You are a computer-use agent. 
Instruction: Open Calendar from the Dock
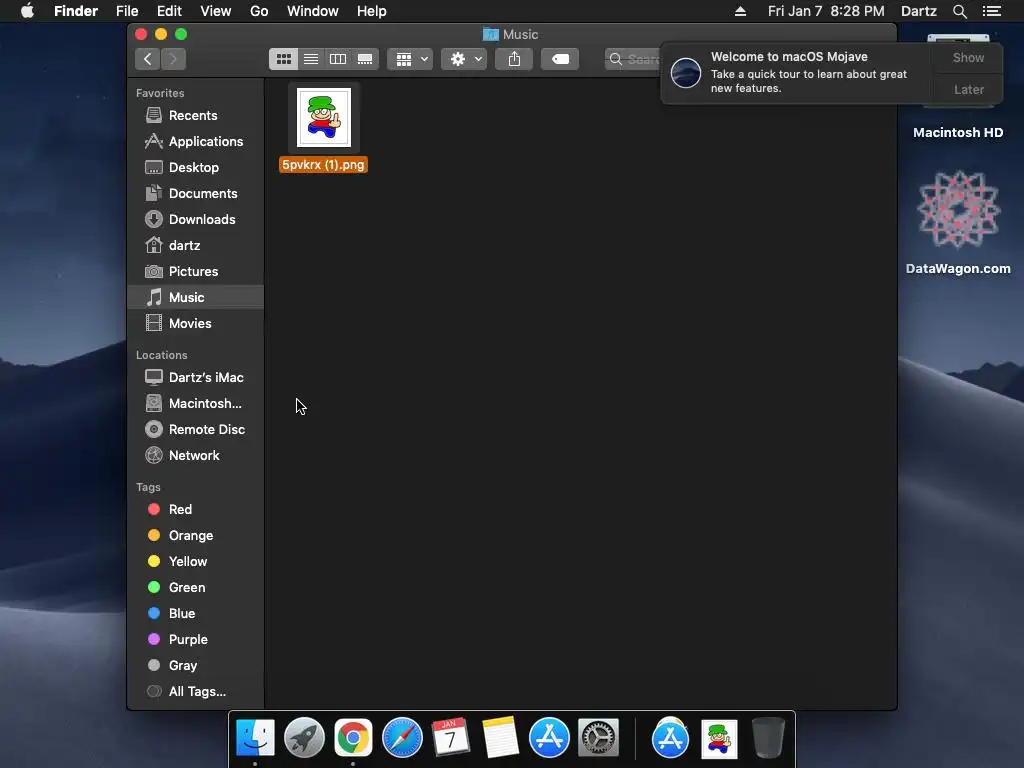pos(451,738)
